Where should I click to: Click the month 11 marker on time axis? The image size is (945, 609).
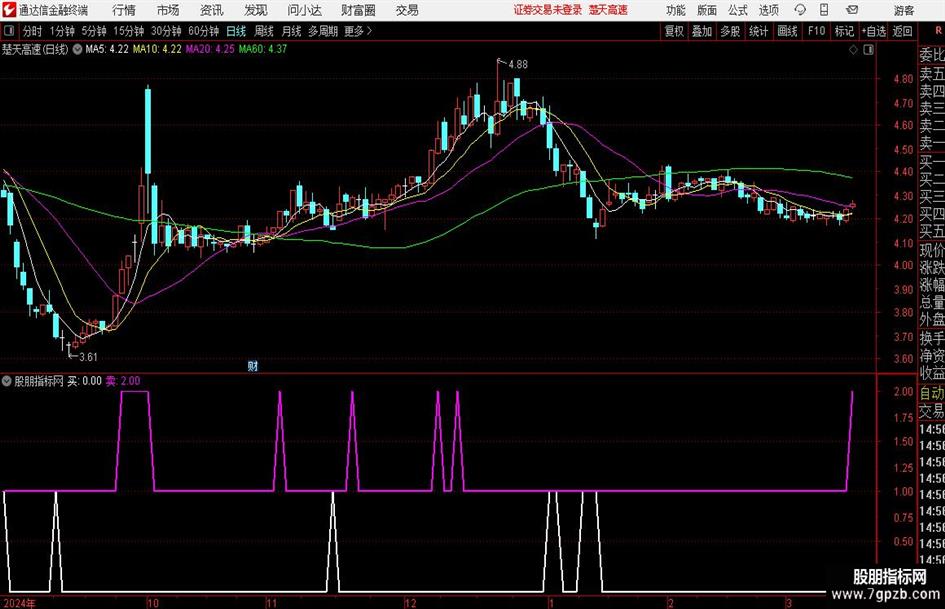[271, 603]
